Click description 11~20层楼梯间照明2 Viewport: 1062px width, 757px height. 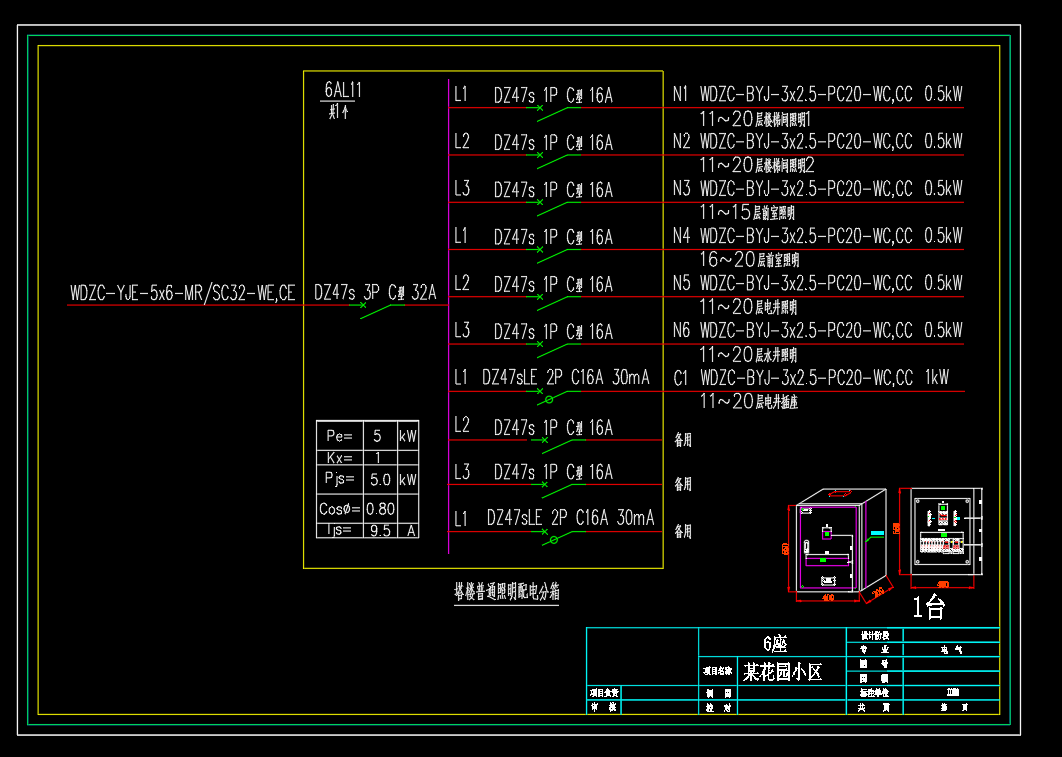point(757,165)
